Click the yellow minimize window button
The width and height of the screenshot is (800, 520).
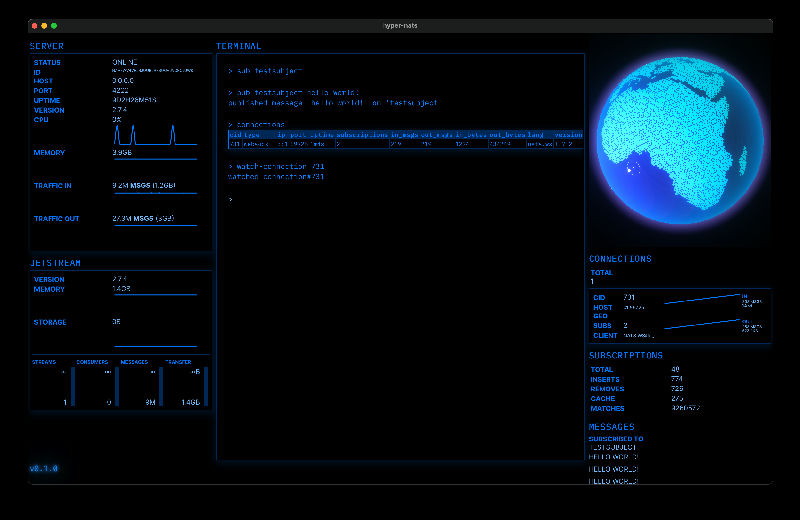(x=44, y=25)
